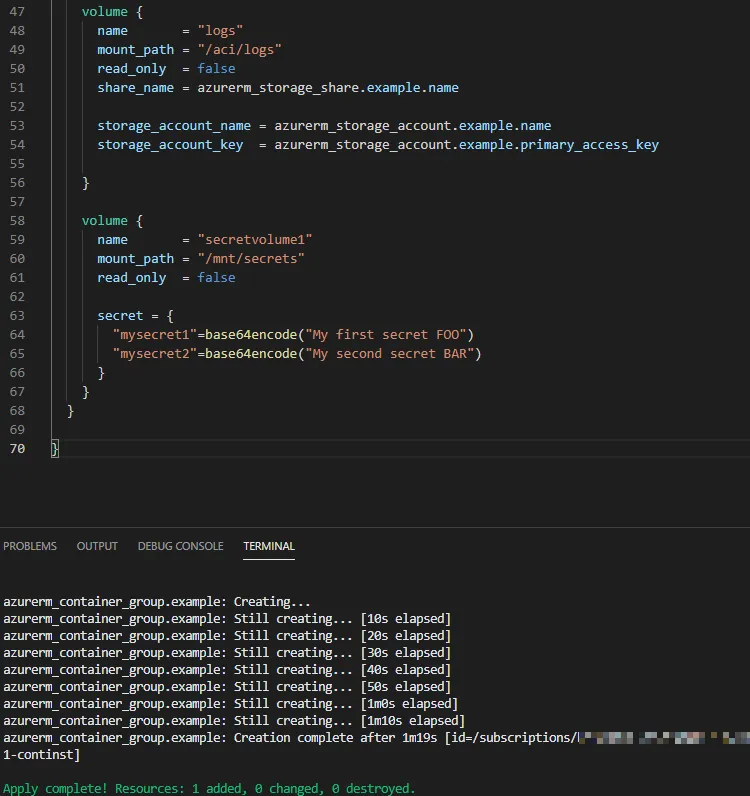The image size is (750, 796).
Task: Click "mysecret2" key on line 65
Action: tap(155, 354)
